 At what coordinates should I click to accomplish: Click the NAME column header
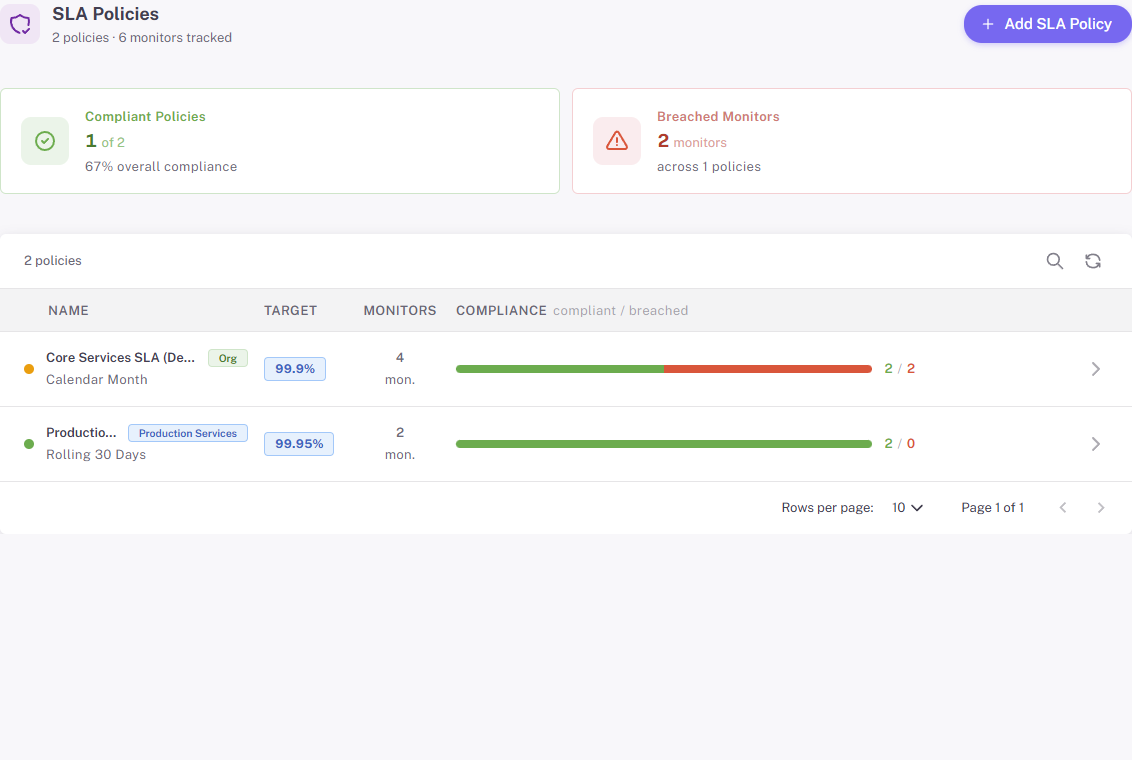pos(68,310)
